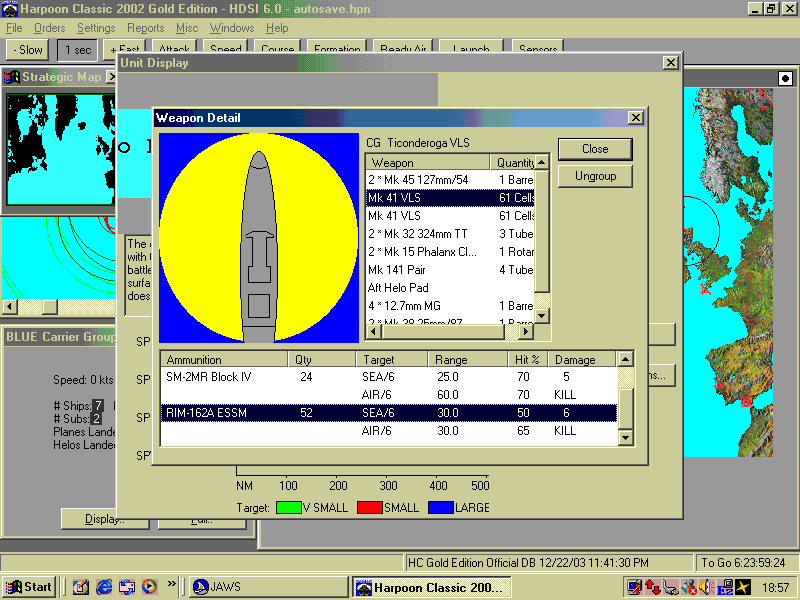
Task: Click the monitor tray icon in system tray
Action: [635, 587]
